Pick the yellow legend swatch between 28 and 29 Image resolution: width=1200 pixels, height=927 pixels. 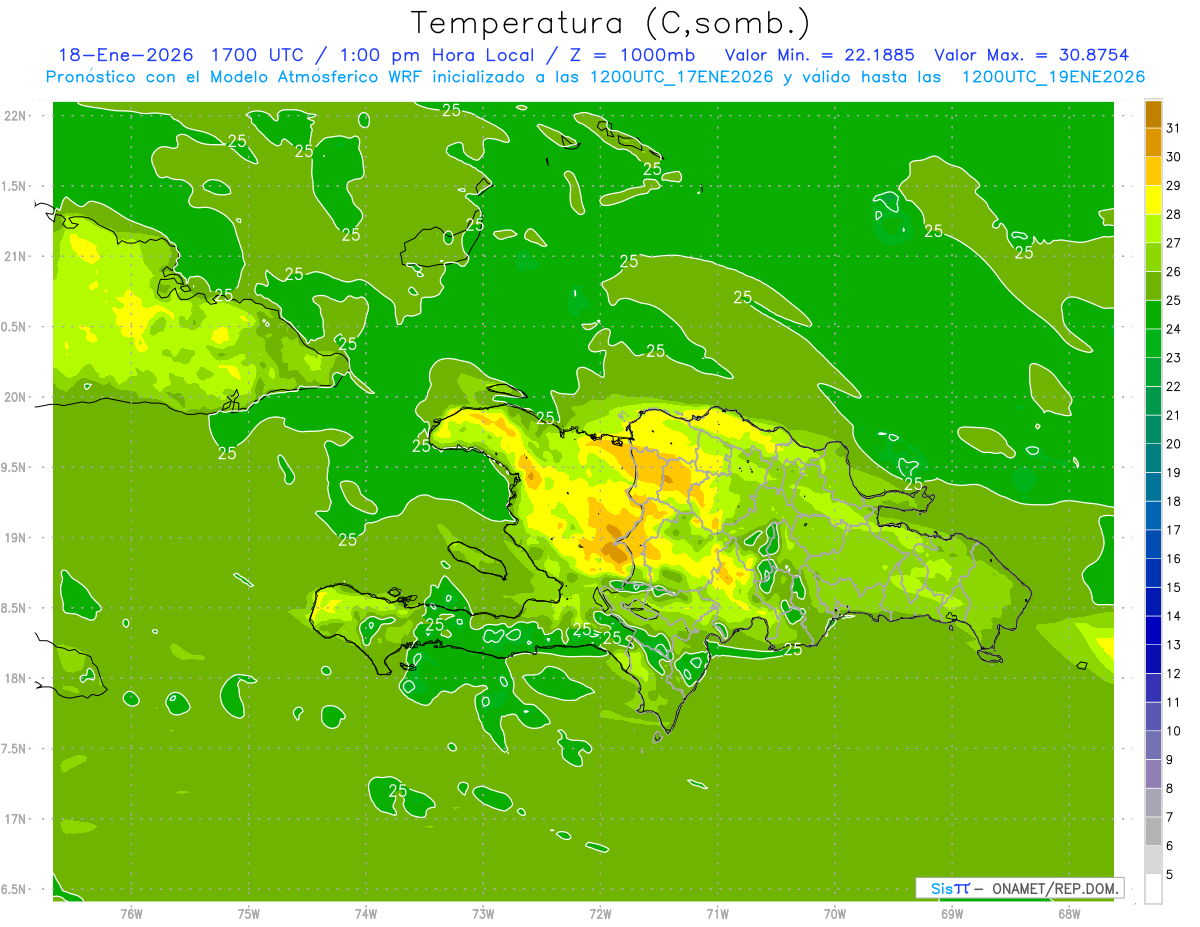1153,200
